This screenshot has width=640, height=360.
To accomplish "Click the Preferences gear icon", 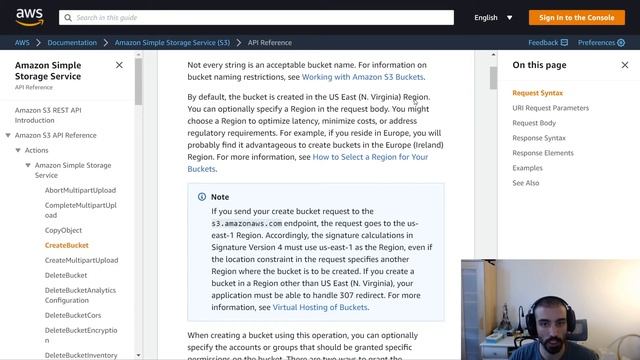I will tap(621, 42).
